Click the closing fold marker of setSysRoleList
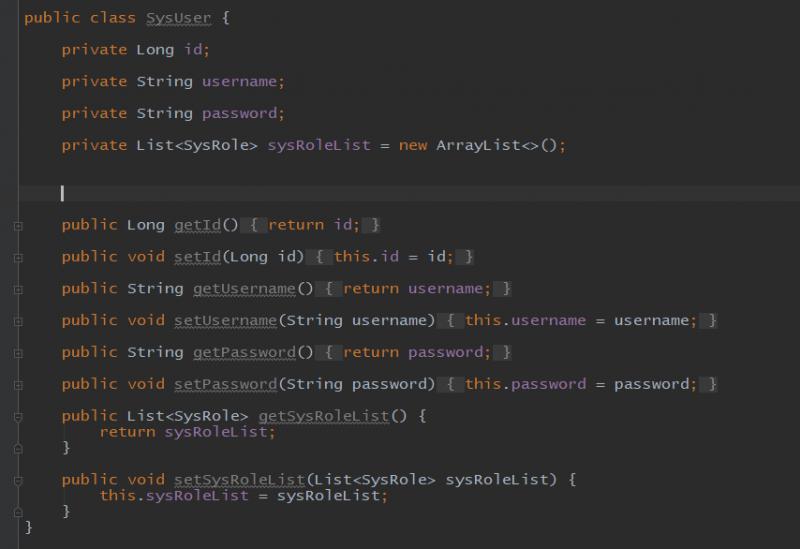This screenshot has width=800, height=549. tap(18, 512)
